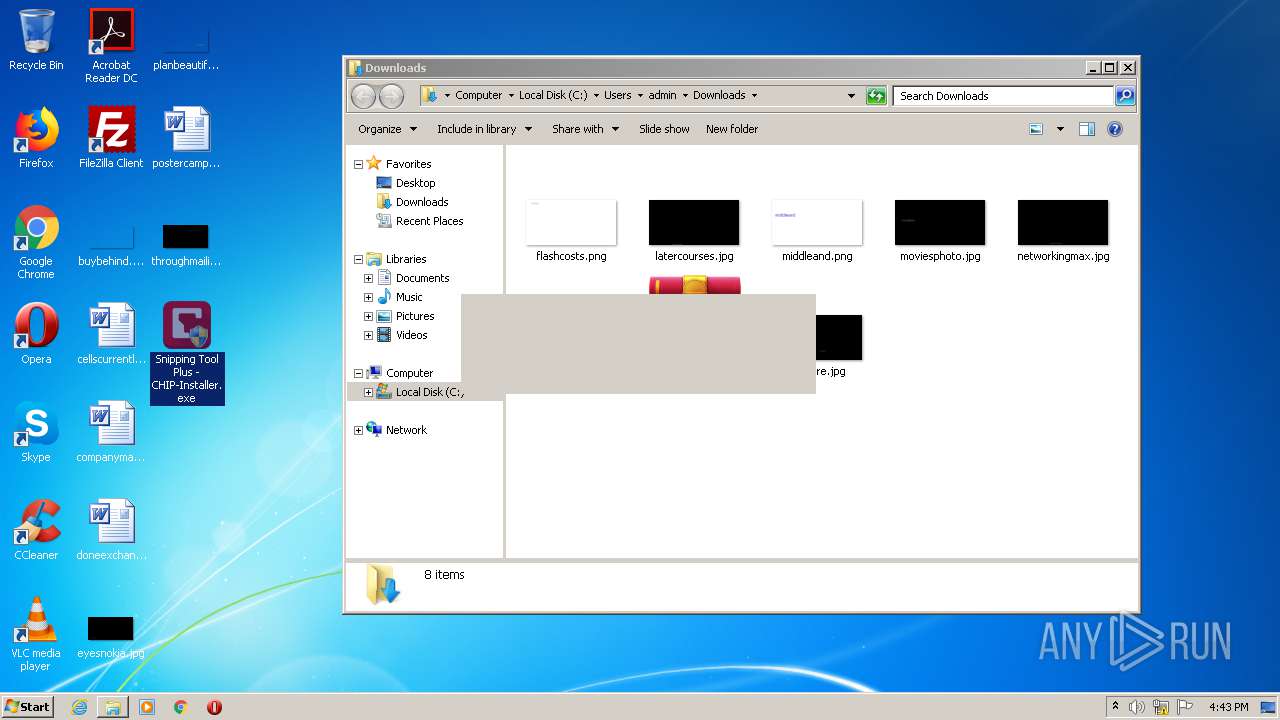Screen dimensions: 1280x720
Task: Select the cellscurrentl Word document icon
Action: coord(111,334)
